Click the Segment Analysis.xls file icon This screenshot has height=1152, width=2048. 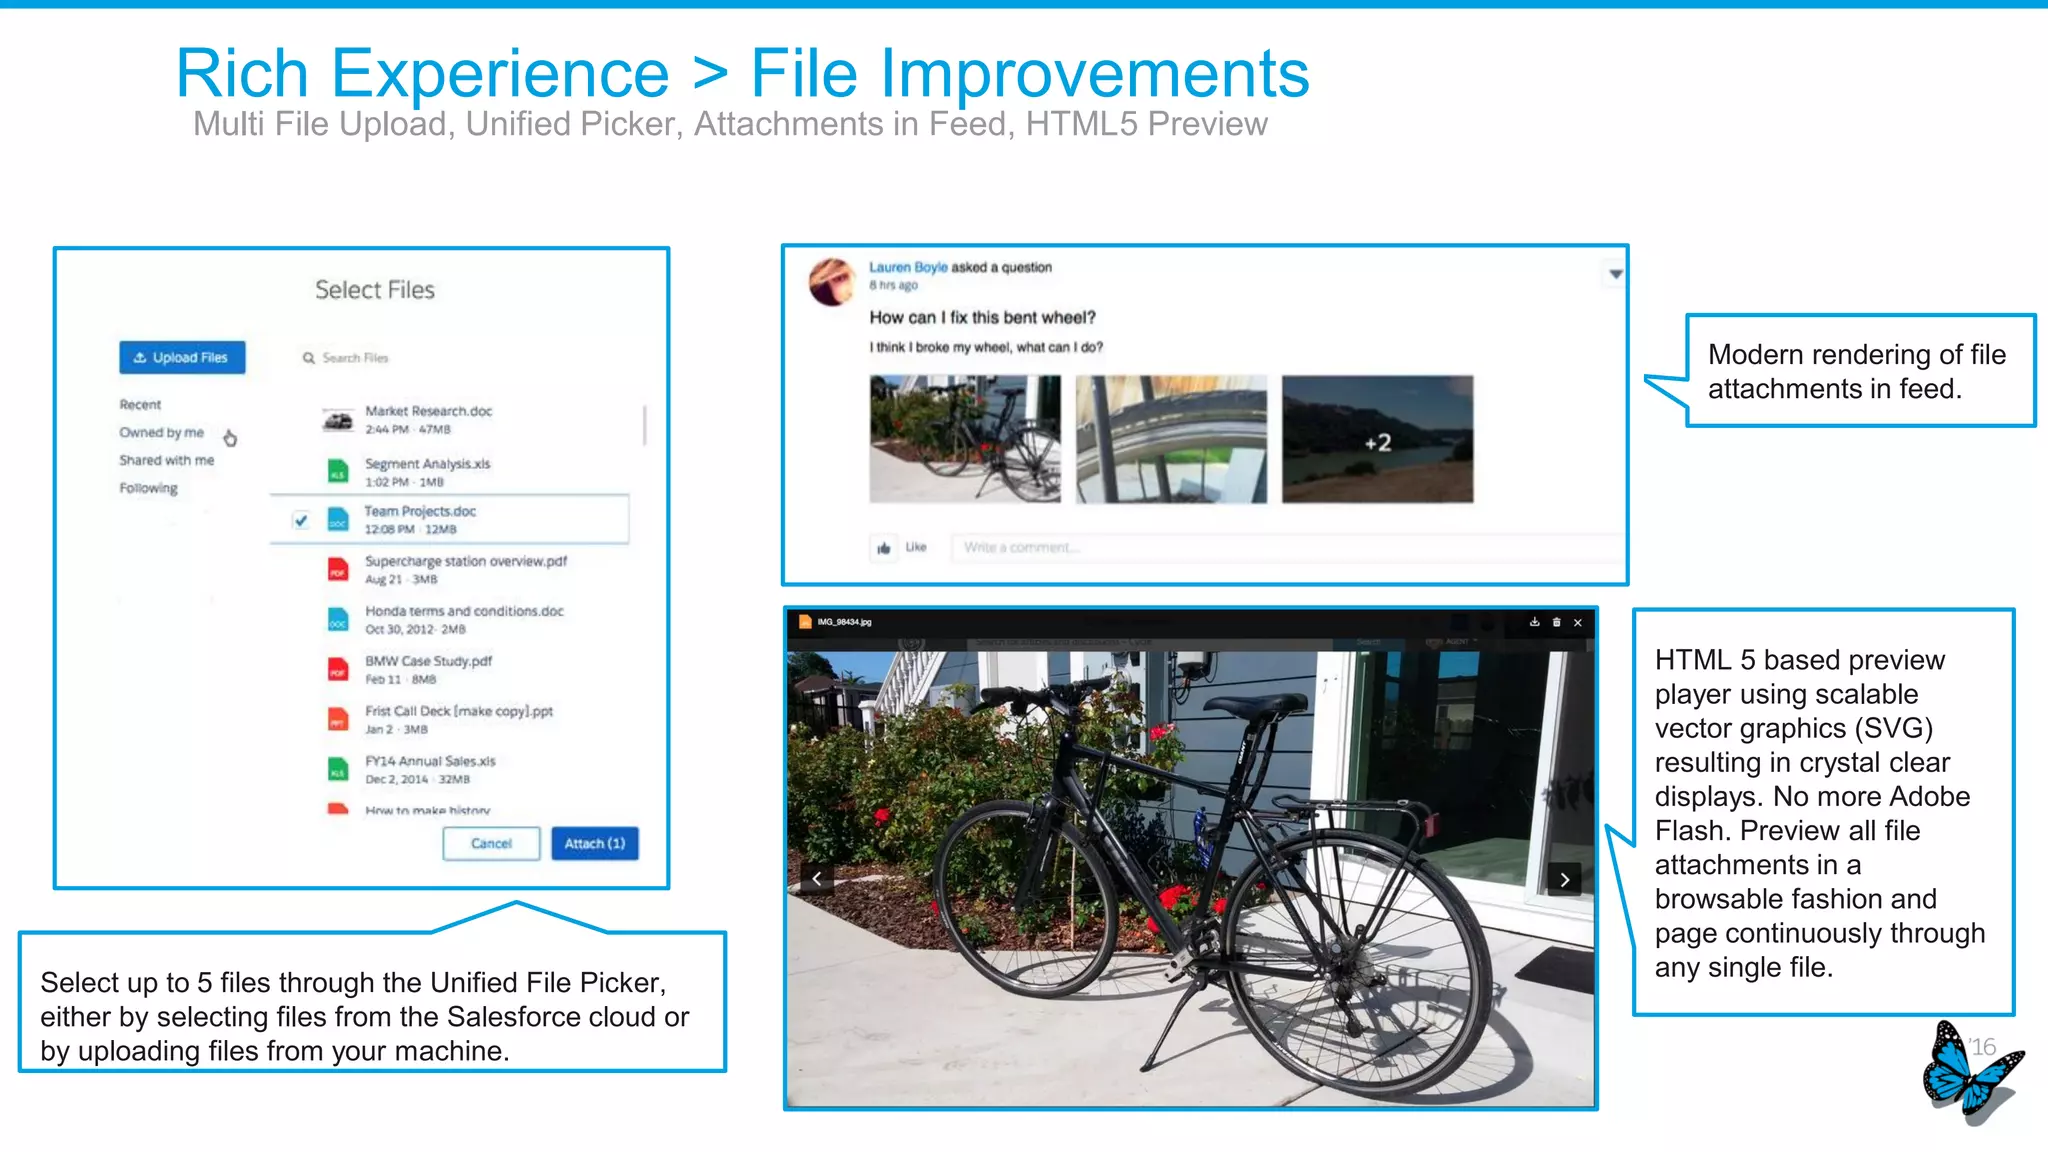(x=338, y=471)
